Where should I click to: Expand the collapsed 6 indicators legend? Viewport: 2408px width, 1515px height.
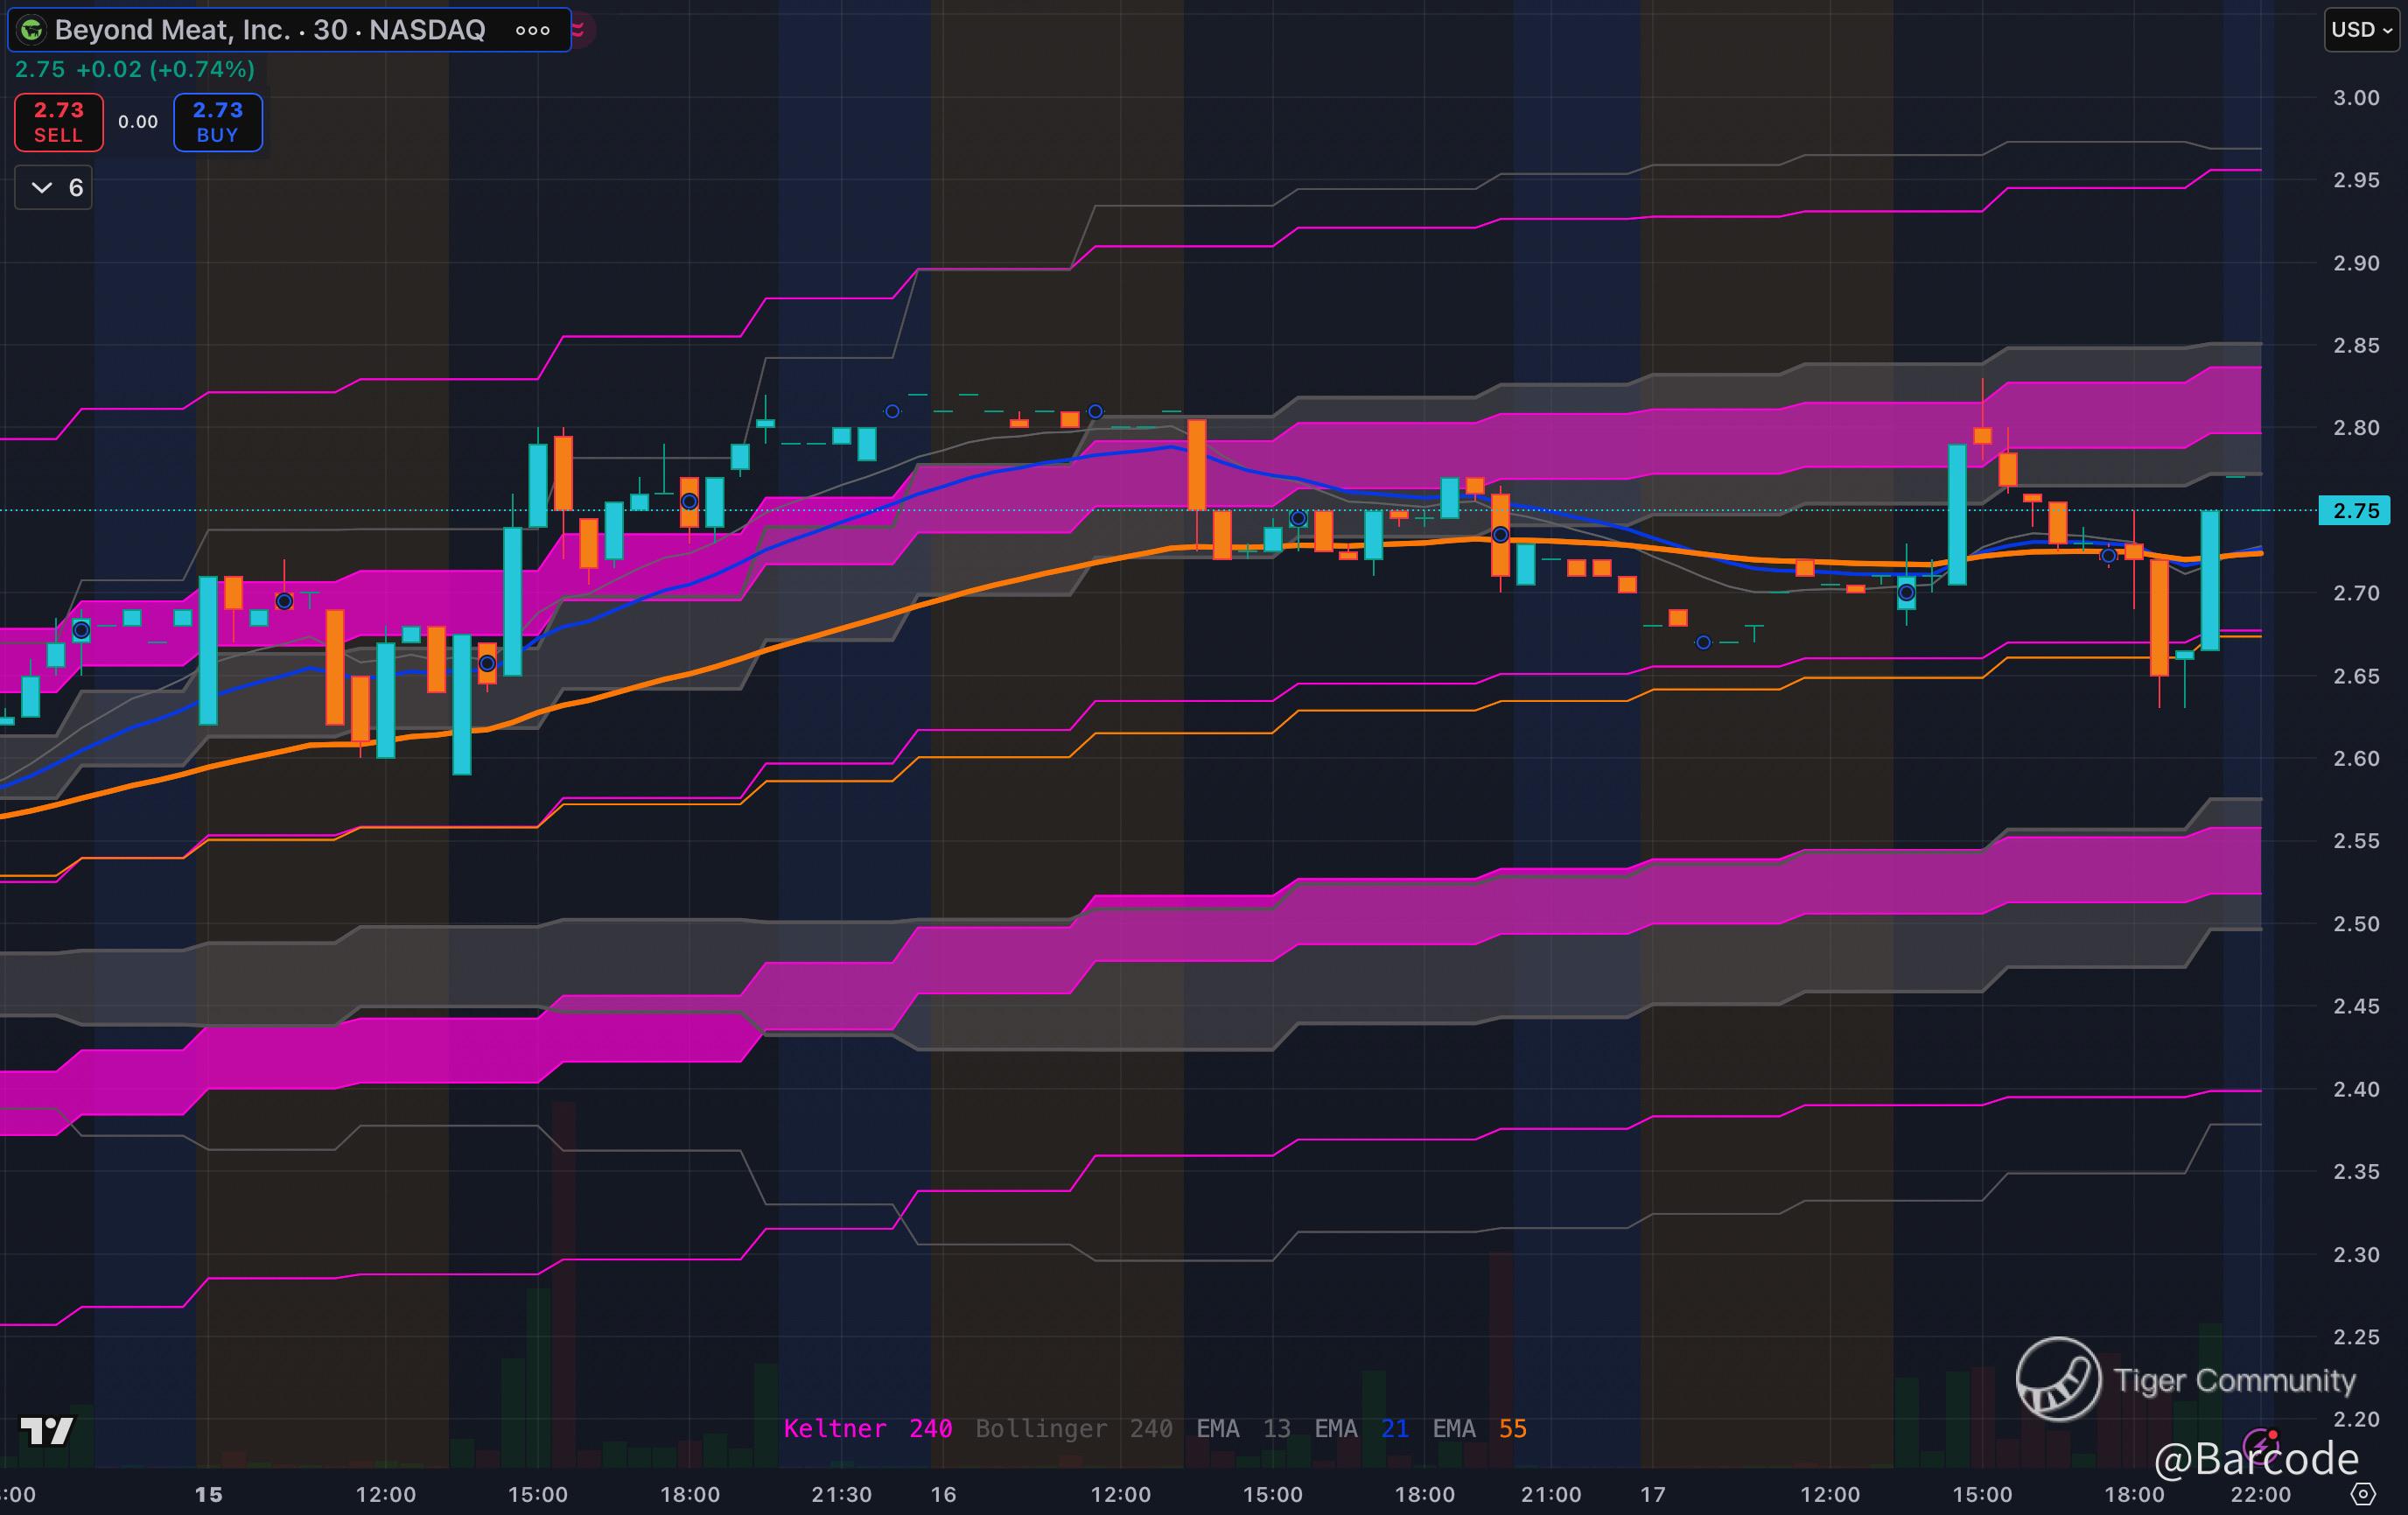54,188
